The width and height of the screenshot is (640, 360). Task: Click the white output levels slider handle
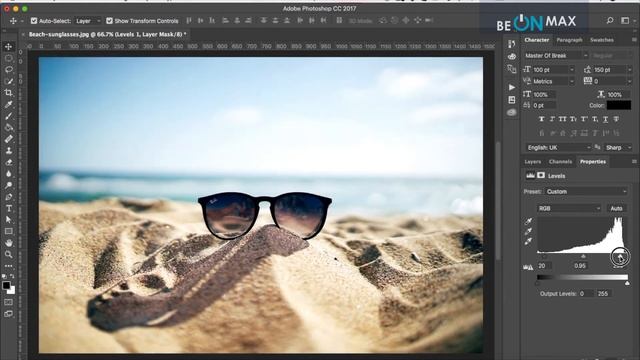pyautogui.click(x=627, y=283)
